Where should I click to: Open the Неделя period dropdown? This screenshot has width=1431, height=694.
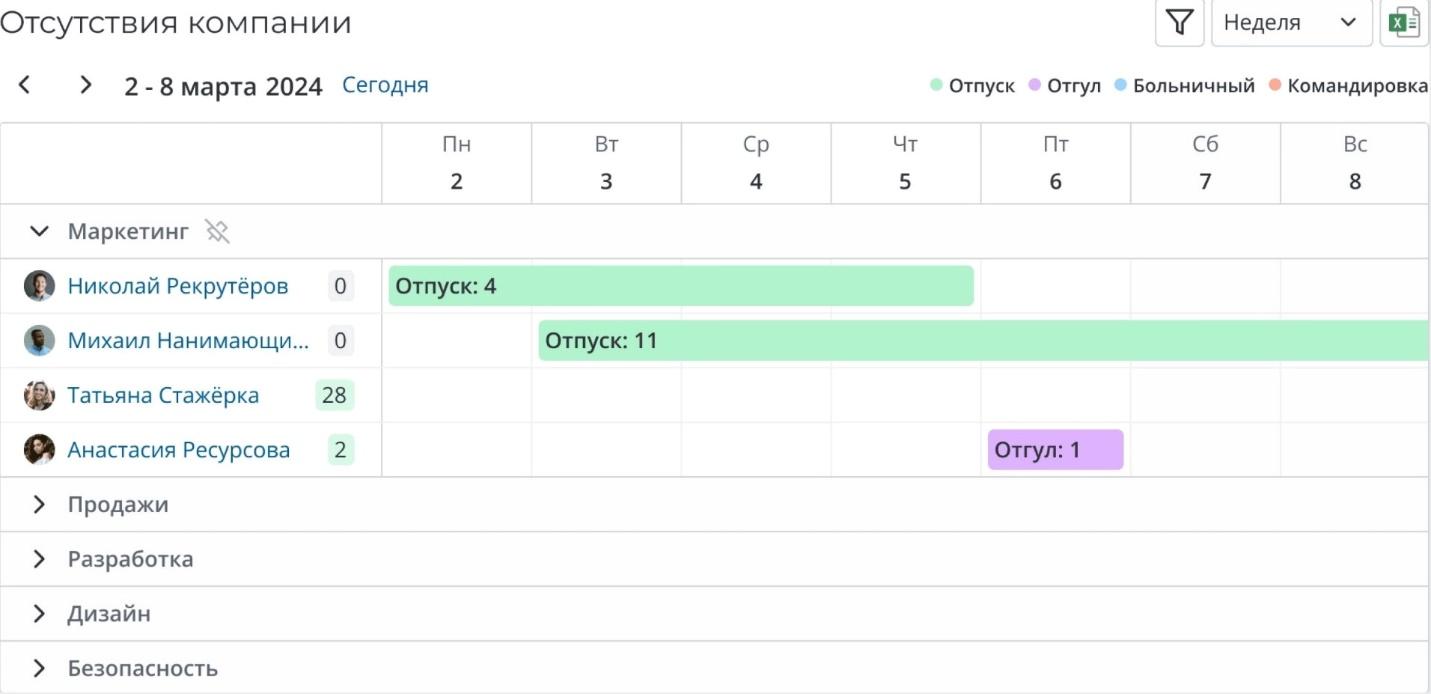[1290, 23]
